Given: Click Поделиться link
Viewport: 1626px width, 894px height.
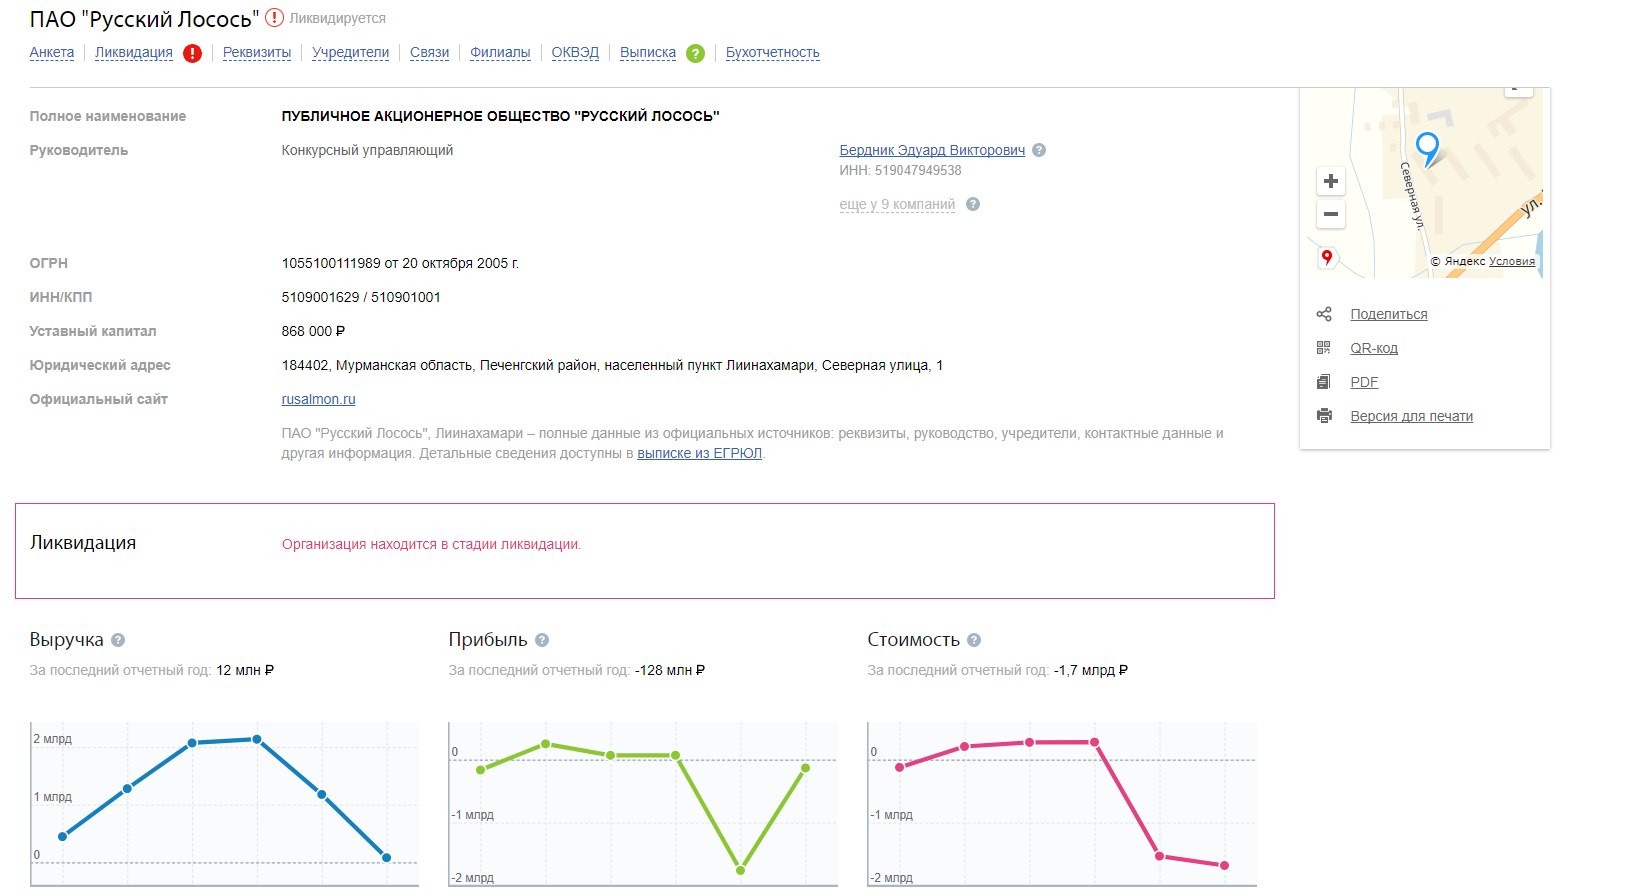Looking at the screenshot, I should (x=1389, y=314).
